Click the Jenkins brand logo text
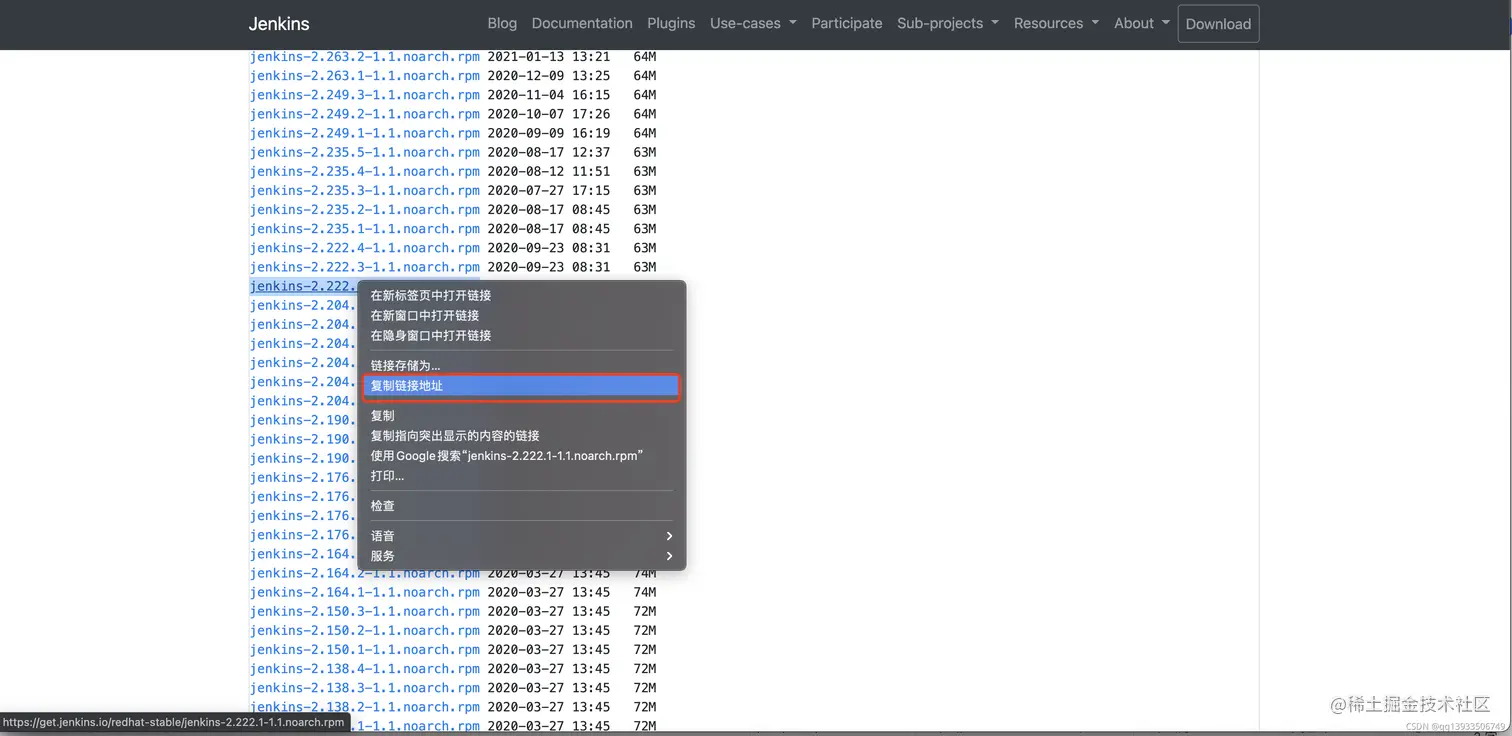Image resolution: width=1512 pixels, height=736 pixels. (x=279, y=24)
